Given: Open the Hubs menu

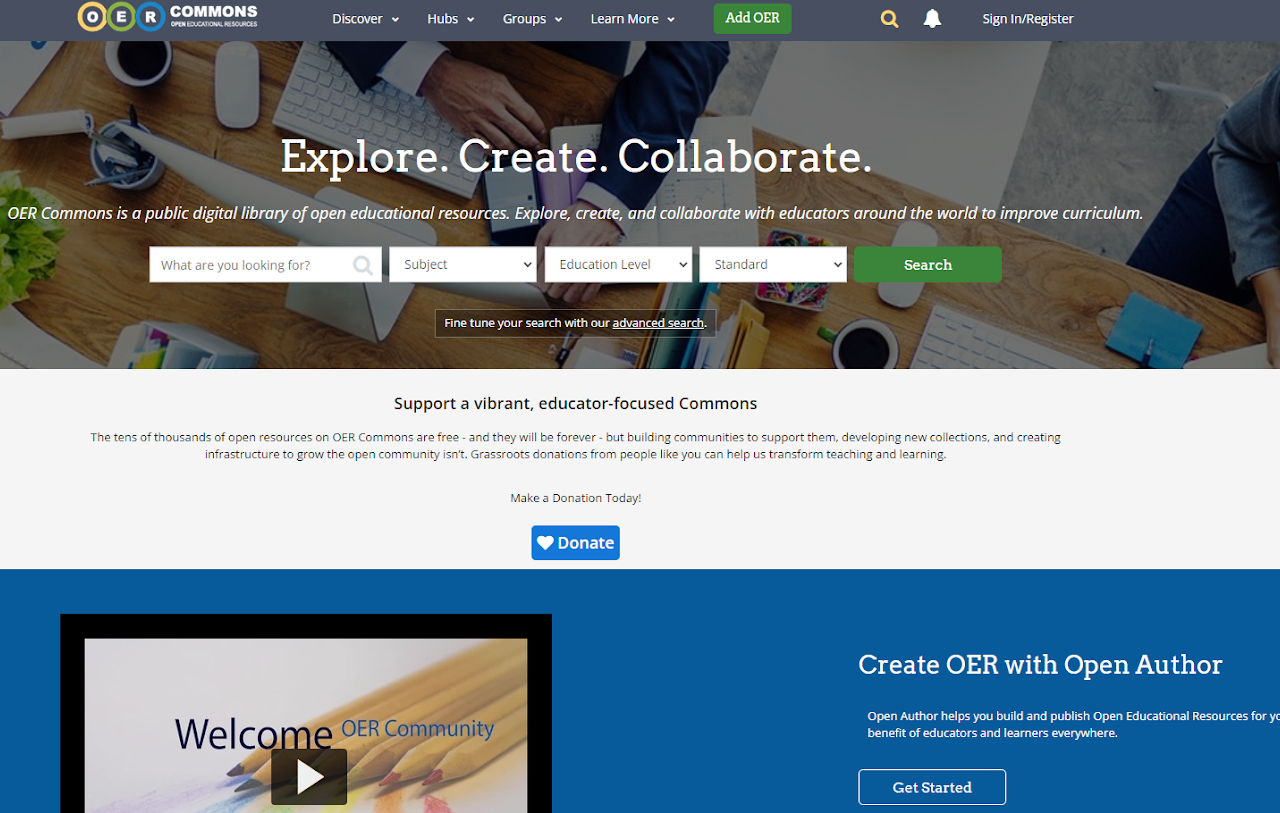Looking at the screenshot, I should click(450, 19).
